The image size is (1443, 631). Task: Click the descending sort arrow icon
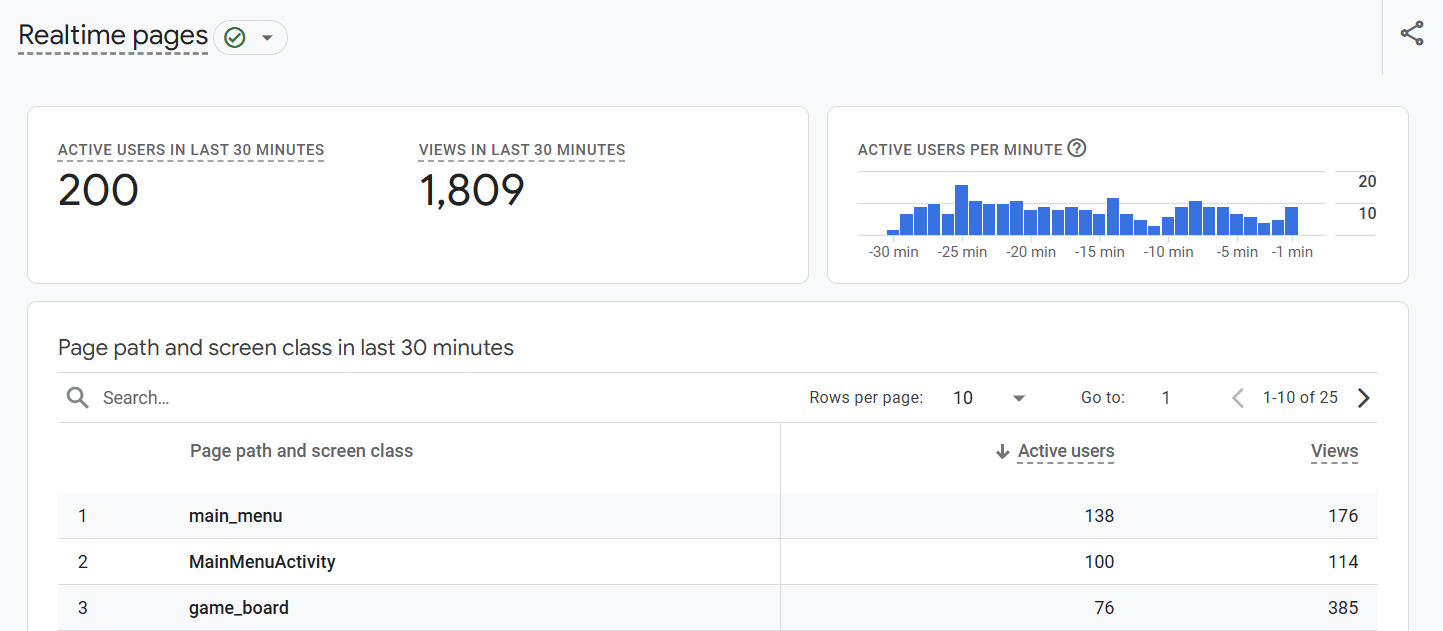point(1003,452)
